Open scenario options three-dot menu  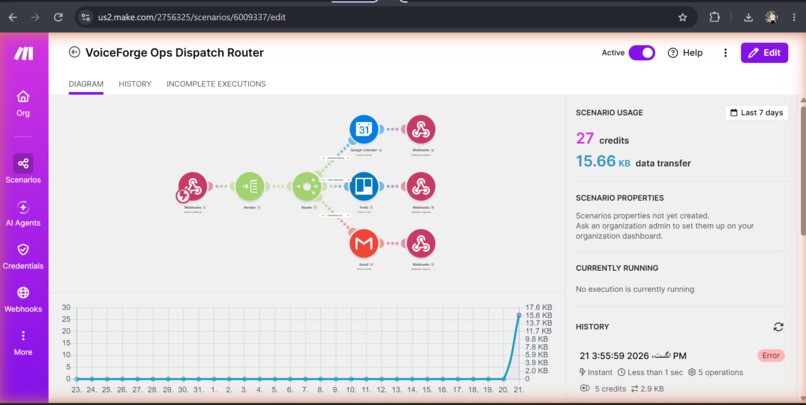tap(725, 52)
